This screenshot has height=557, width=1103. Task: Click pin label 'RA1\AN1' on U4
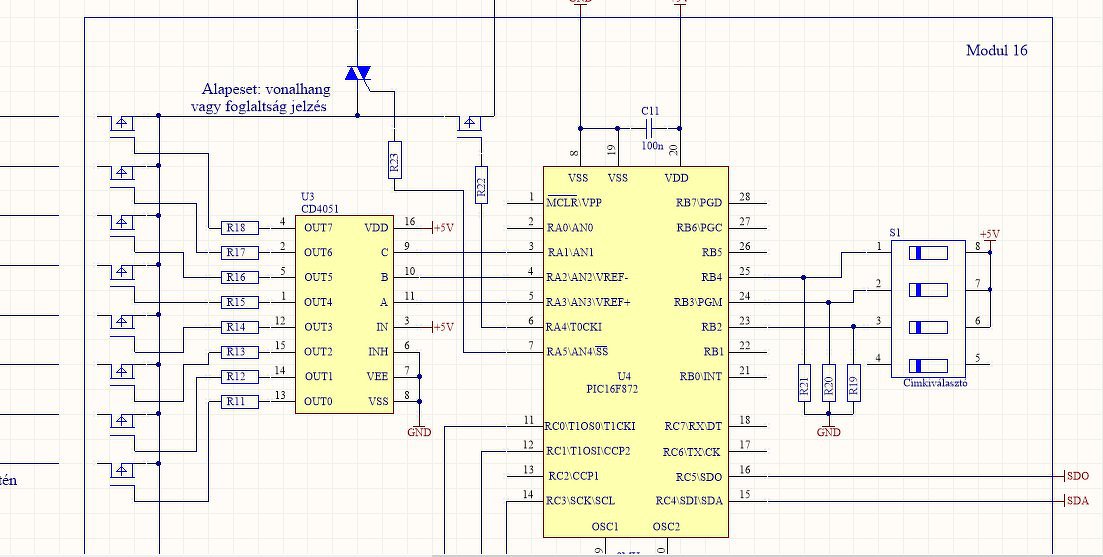pos(570,252)
